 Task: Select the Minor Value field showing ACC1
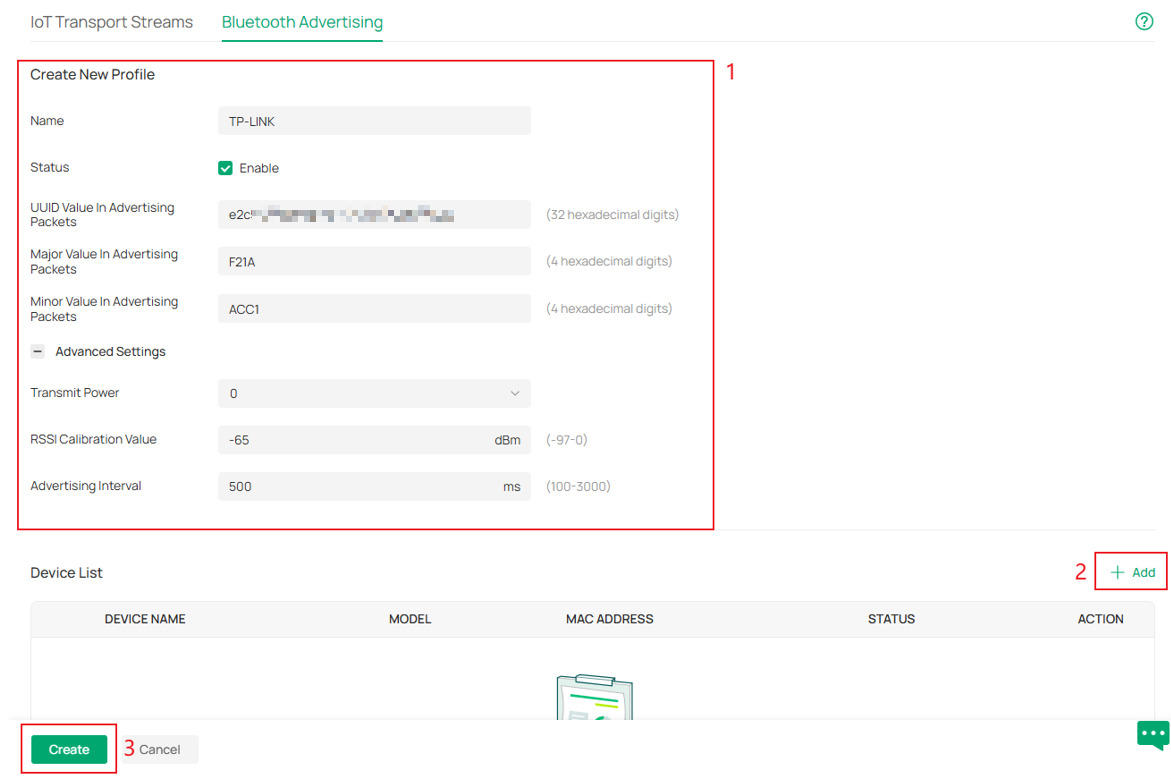(x=374, y=308)
